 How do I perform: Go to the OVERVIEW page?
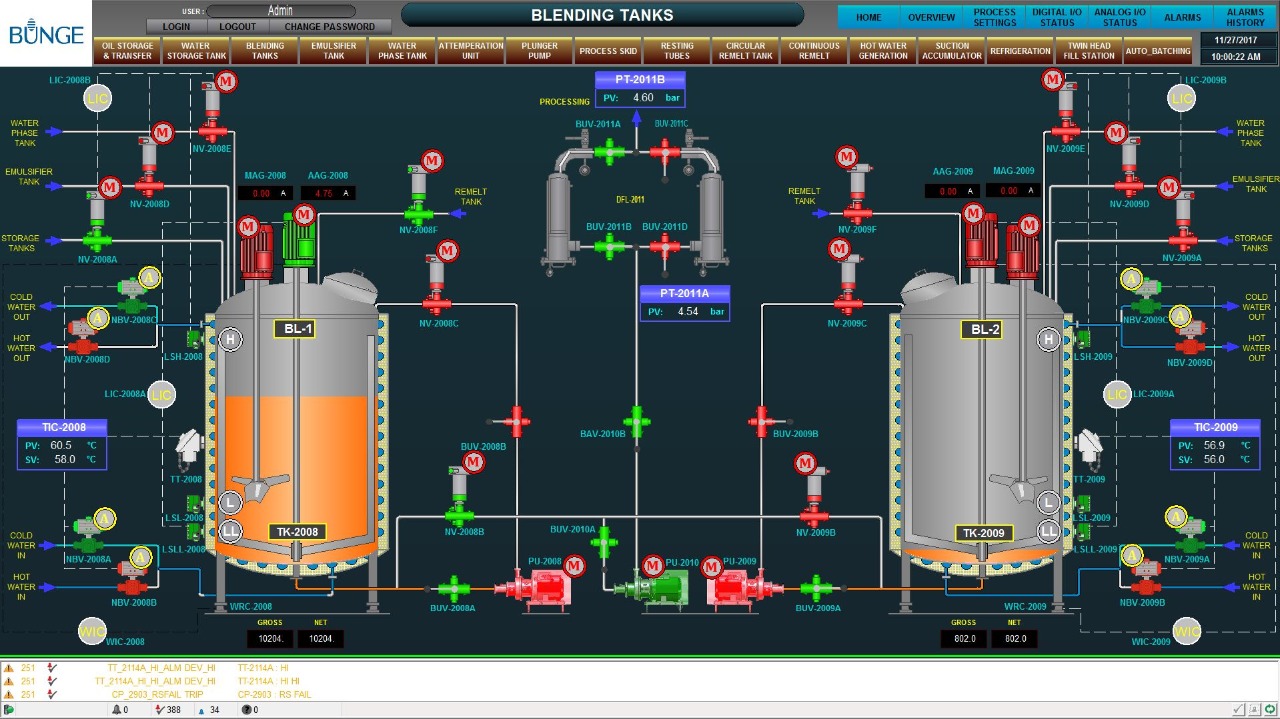click(931, 17)
